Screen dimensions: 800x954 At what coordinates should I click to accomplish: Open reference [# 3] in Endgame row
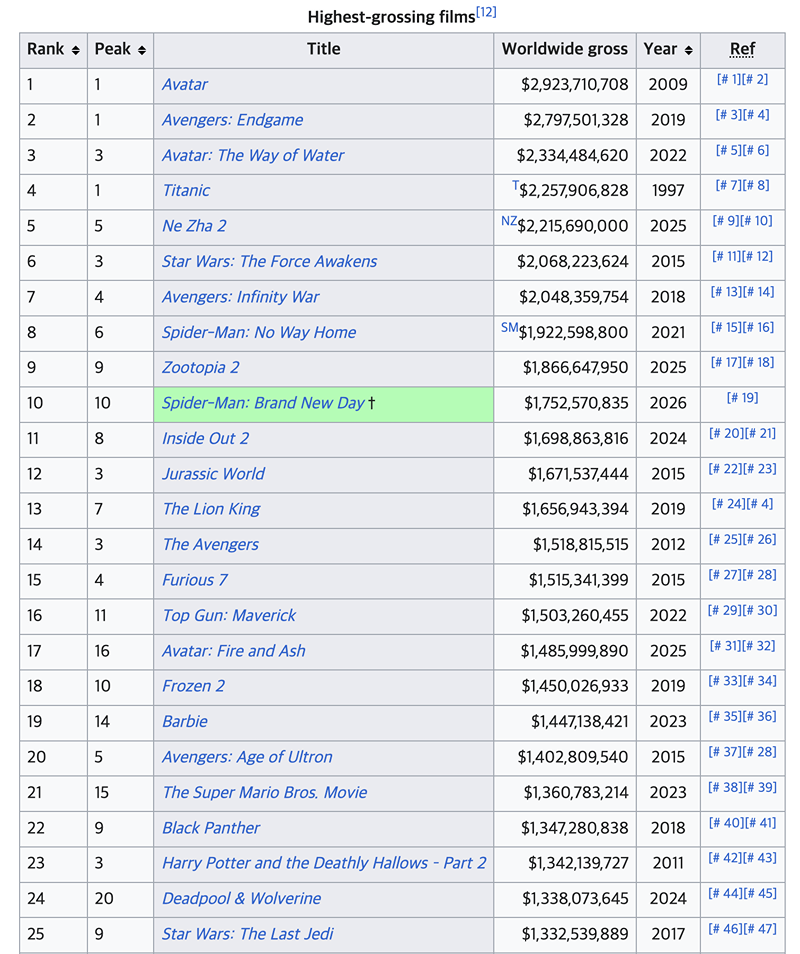[x=729, y=114]
